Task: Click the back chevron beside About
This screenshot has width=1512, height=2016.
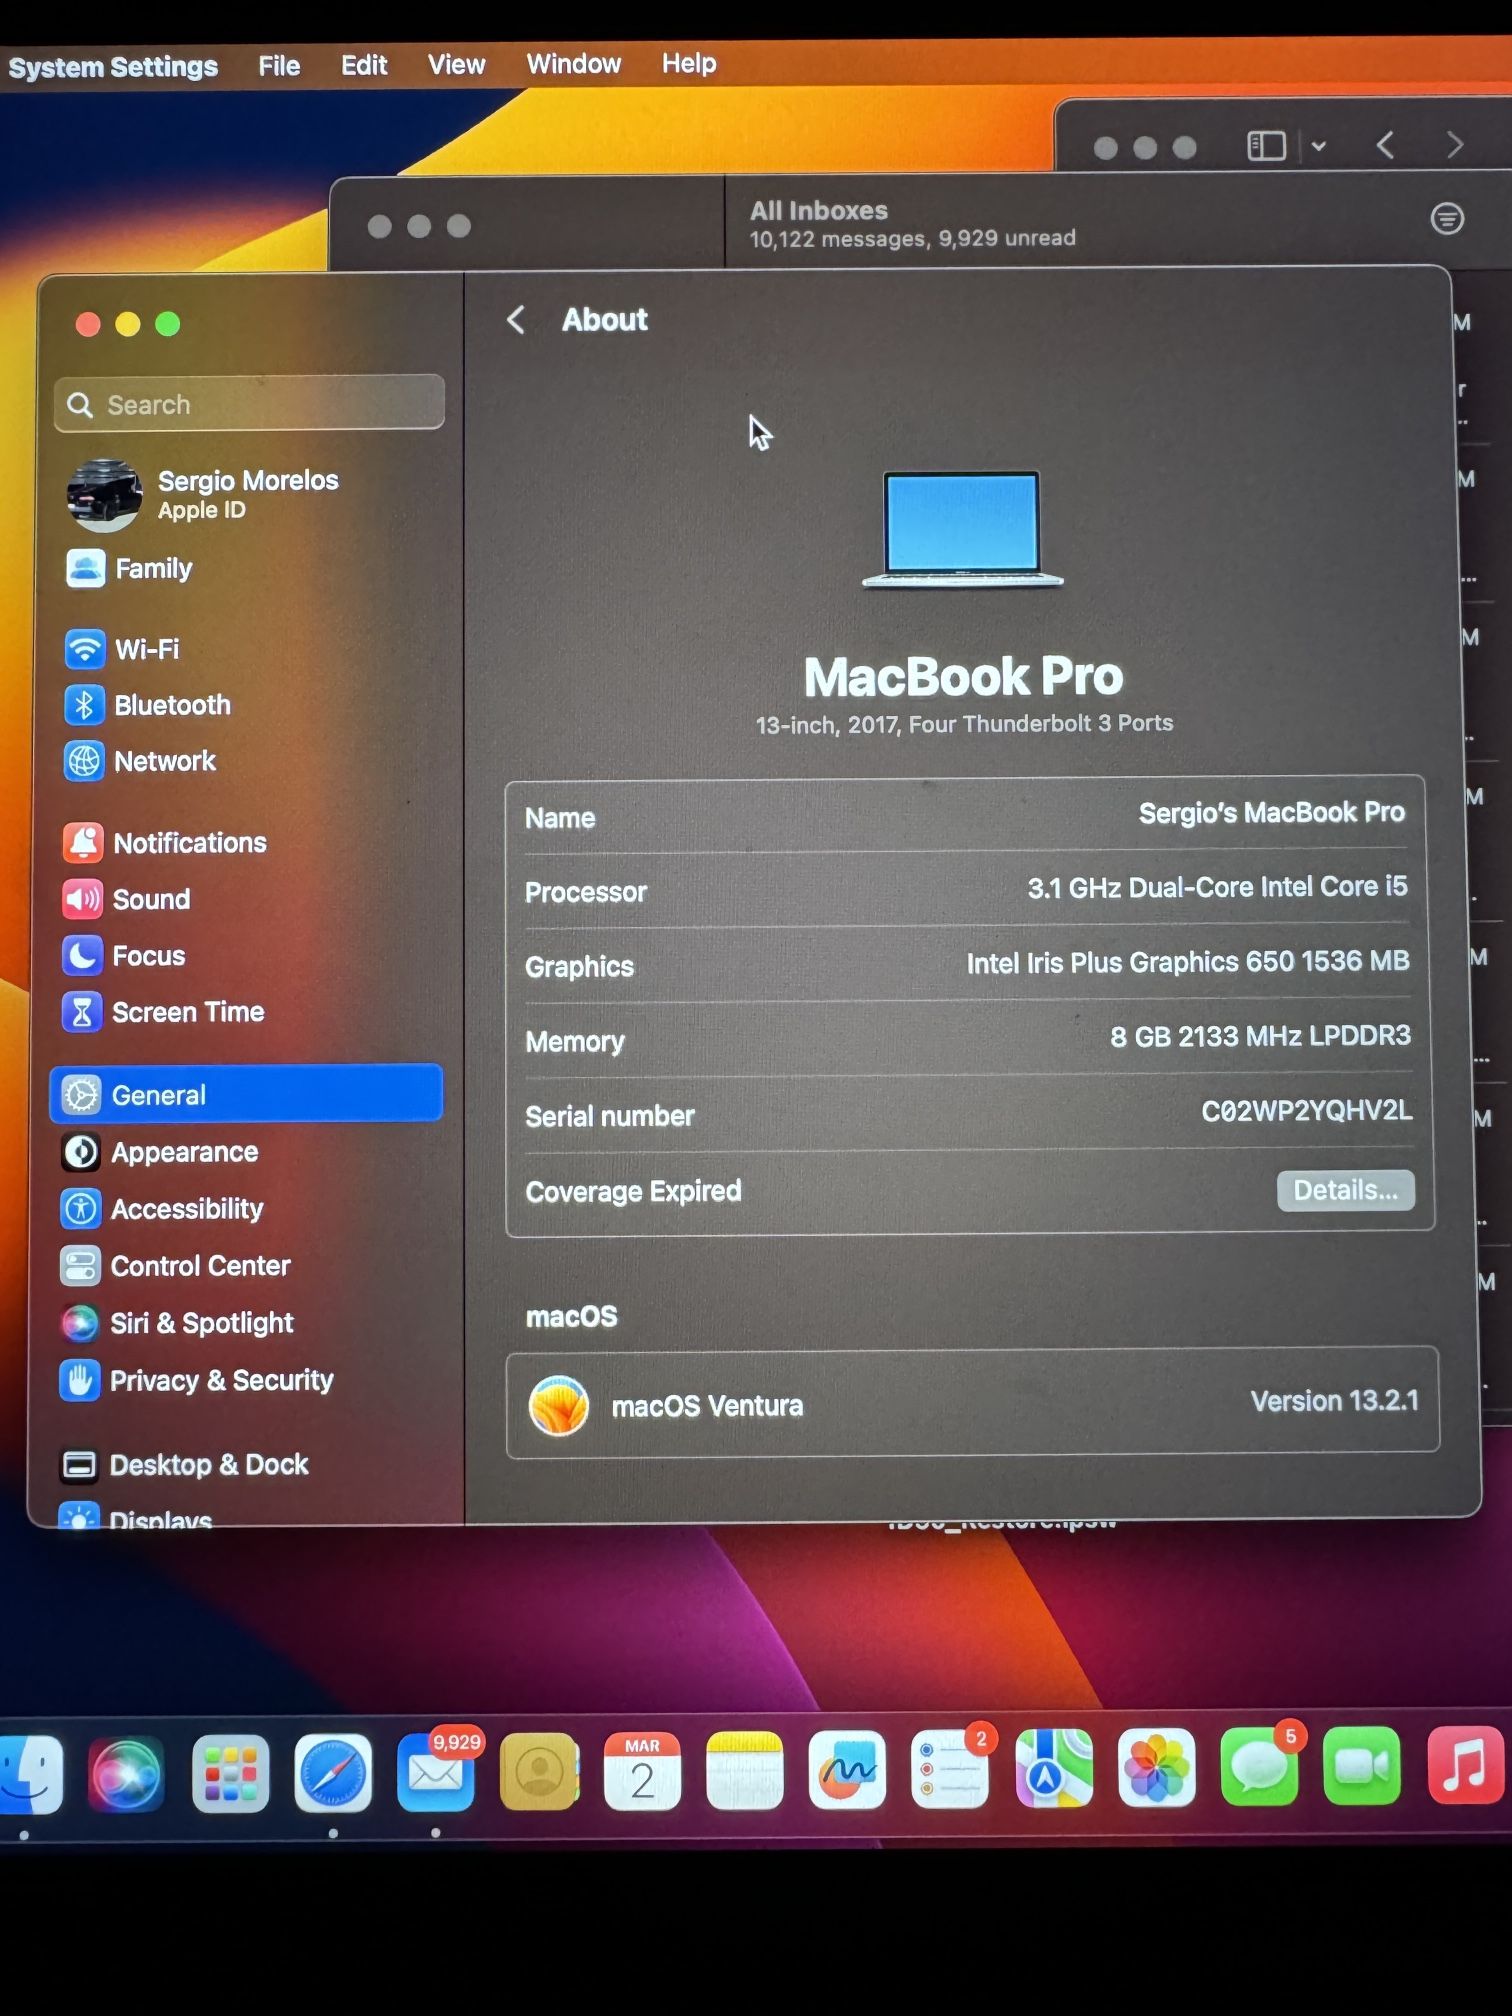Action: pyautogui.click(x=516, y=320)
